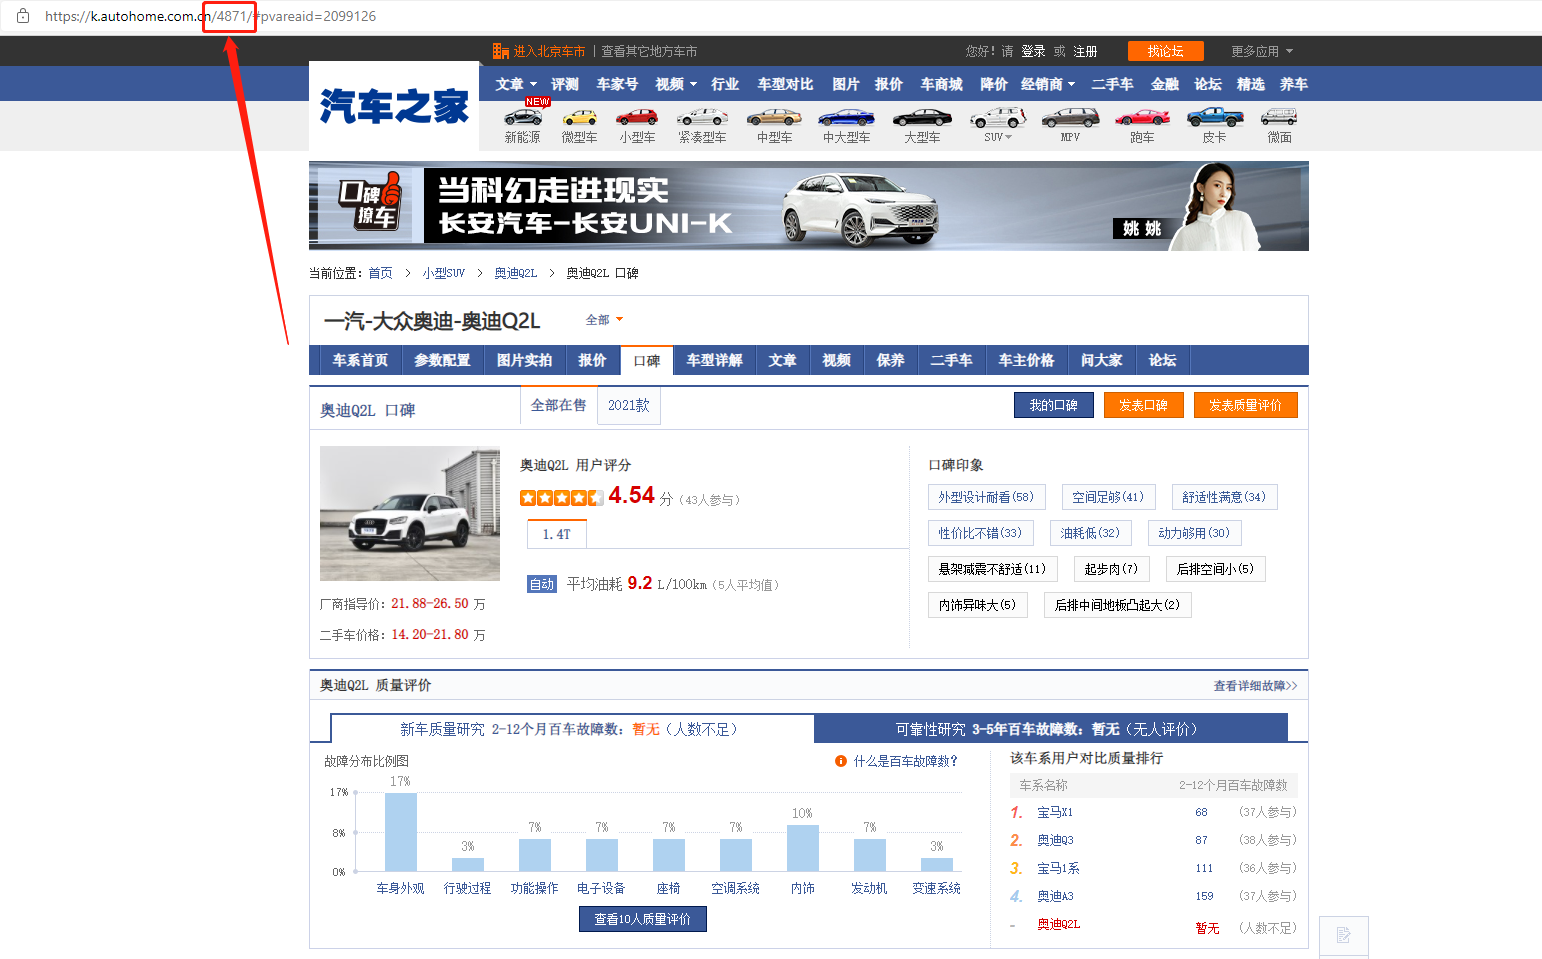The image size is (1542, 959).
Task: Open the floating feedback note icon
Action: click(1343, 936)
